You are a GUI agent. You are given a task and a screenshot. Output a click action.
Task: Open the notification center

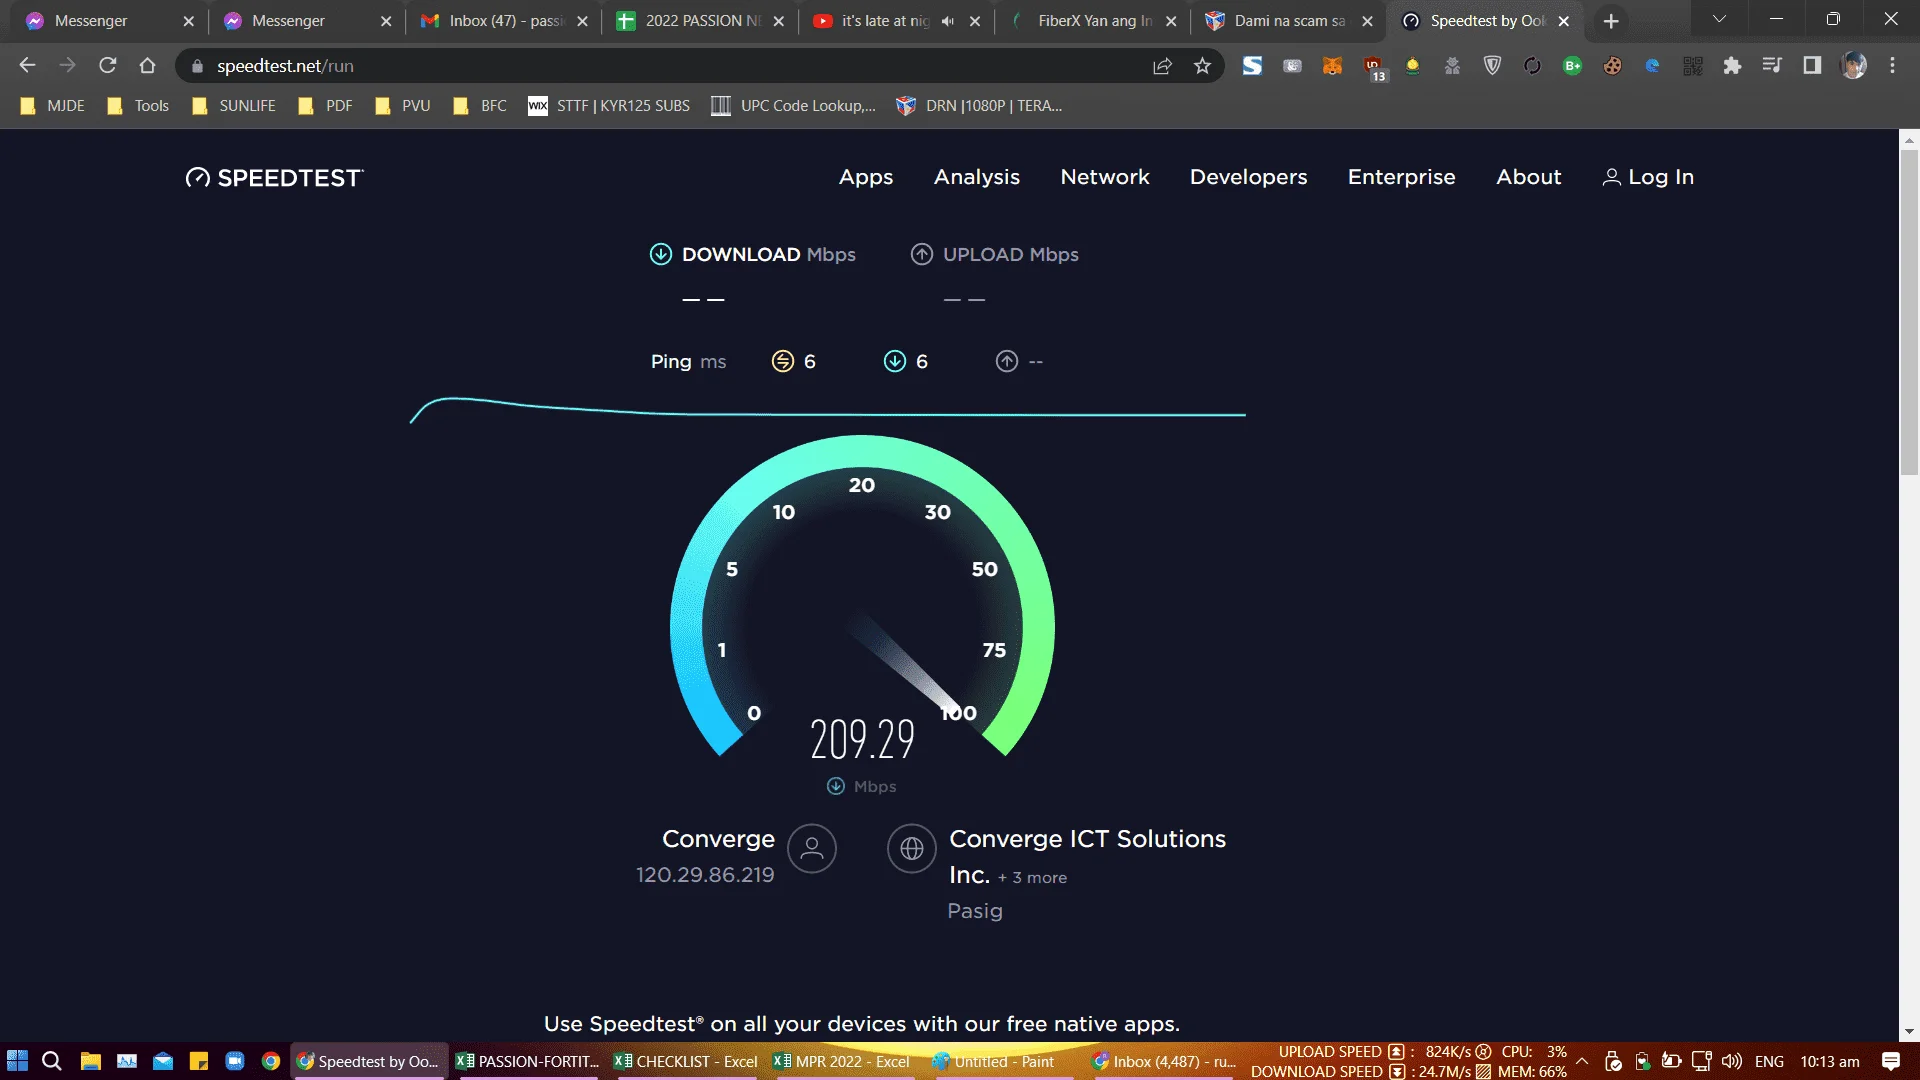point(1891,1061)
